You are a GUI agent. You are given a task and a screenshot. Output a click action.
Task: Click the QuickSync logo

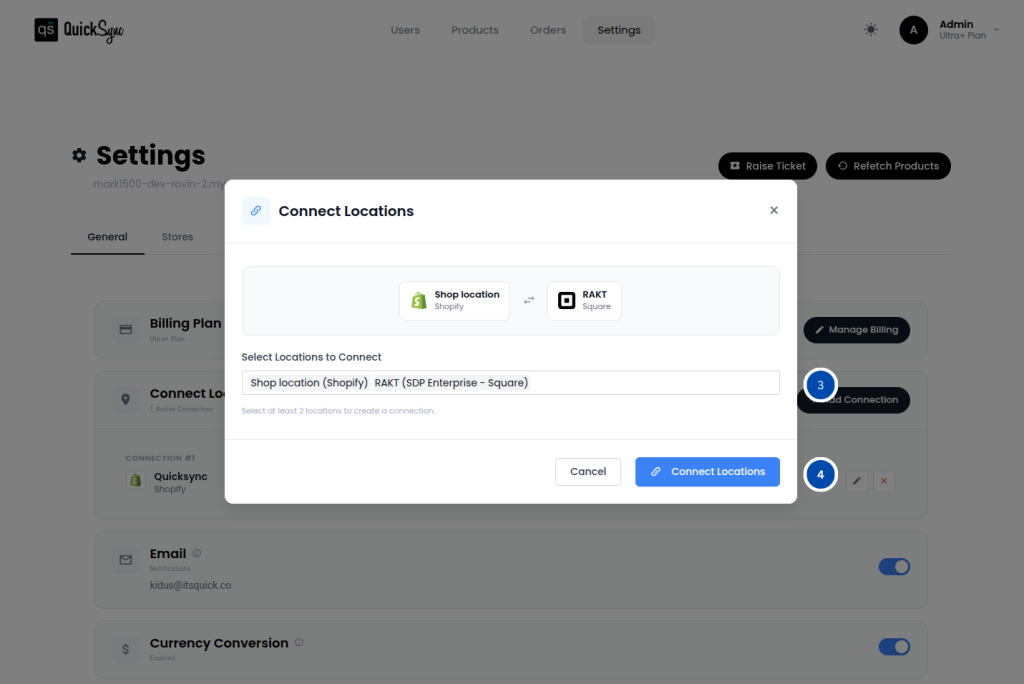[x=80, y=30]
